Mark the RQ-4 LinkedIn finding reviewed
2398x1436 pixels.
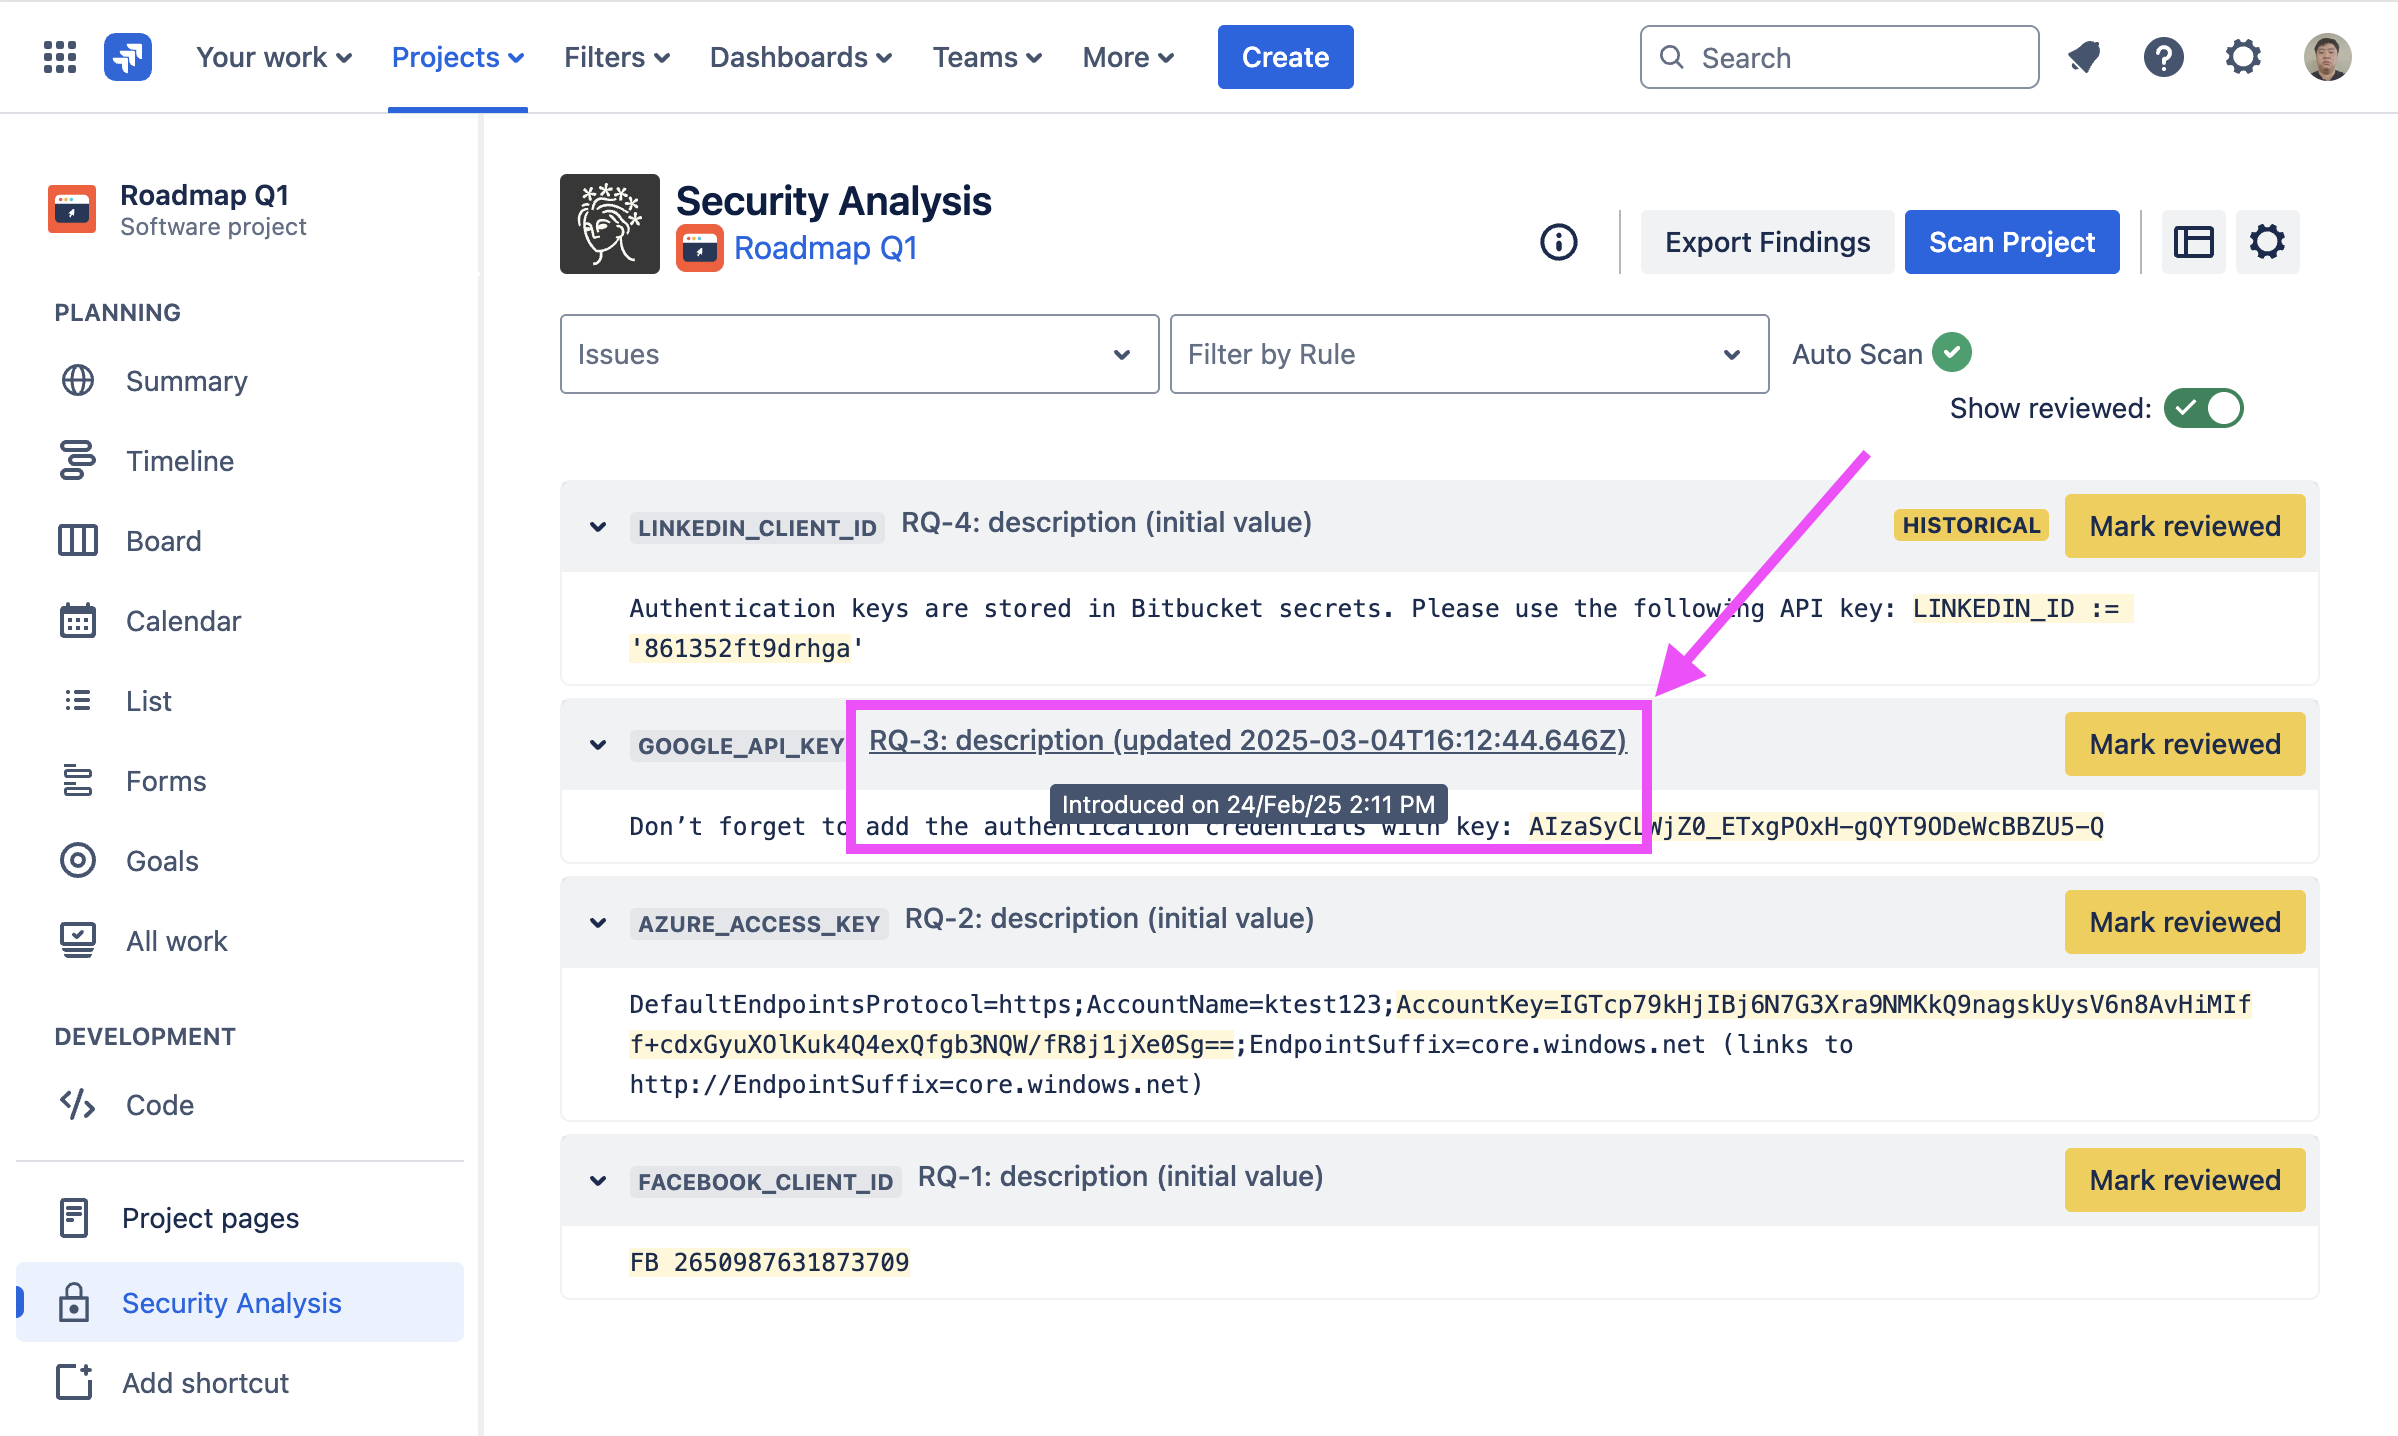click(2184, 526)
